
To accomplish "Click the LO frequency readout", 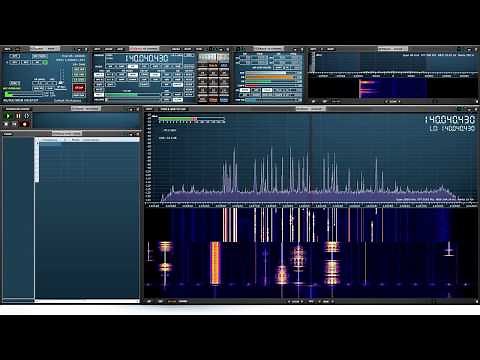I will (x=452, y=129).
